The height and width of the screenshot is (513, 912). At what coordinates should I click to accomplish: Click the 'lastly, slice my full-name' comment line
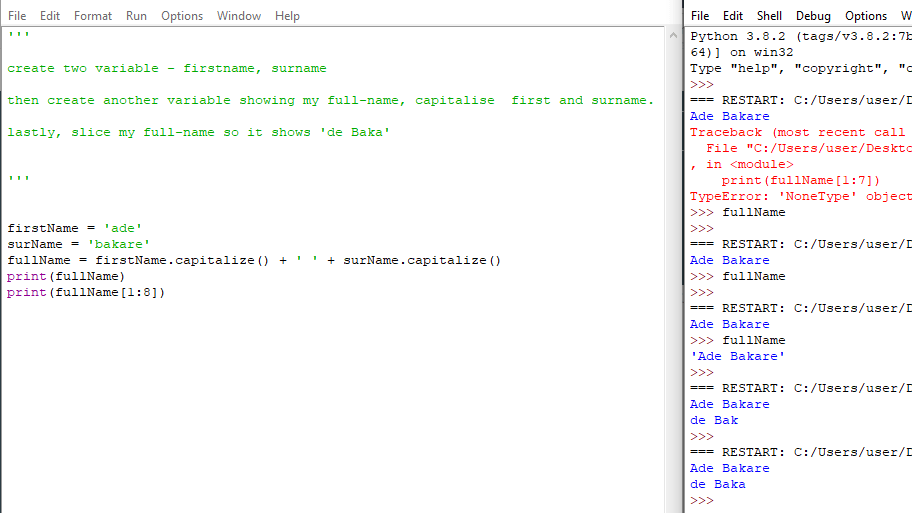pos(198,132)
